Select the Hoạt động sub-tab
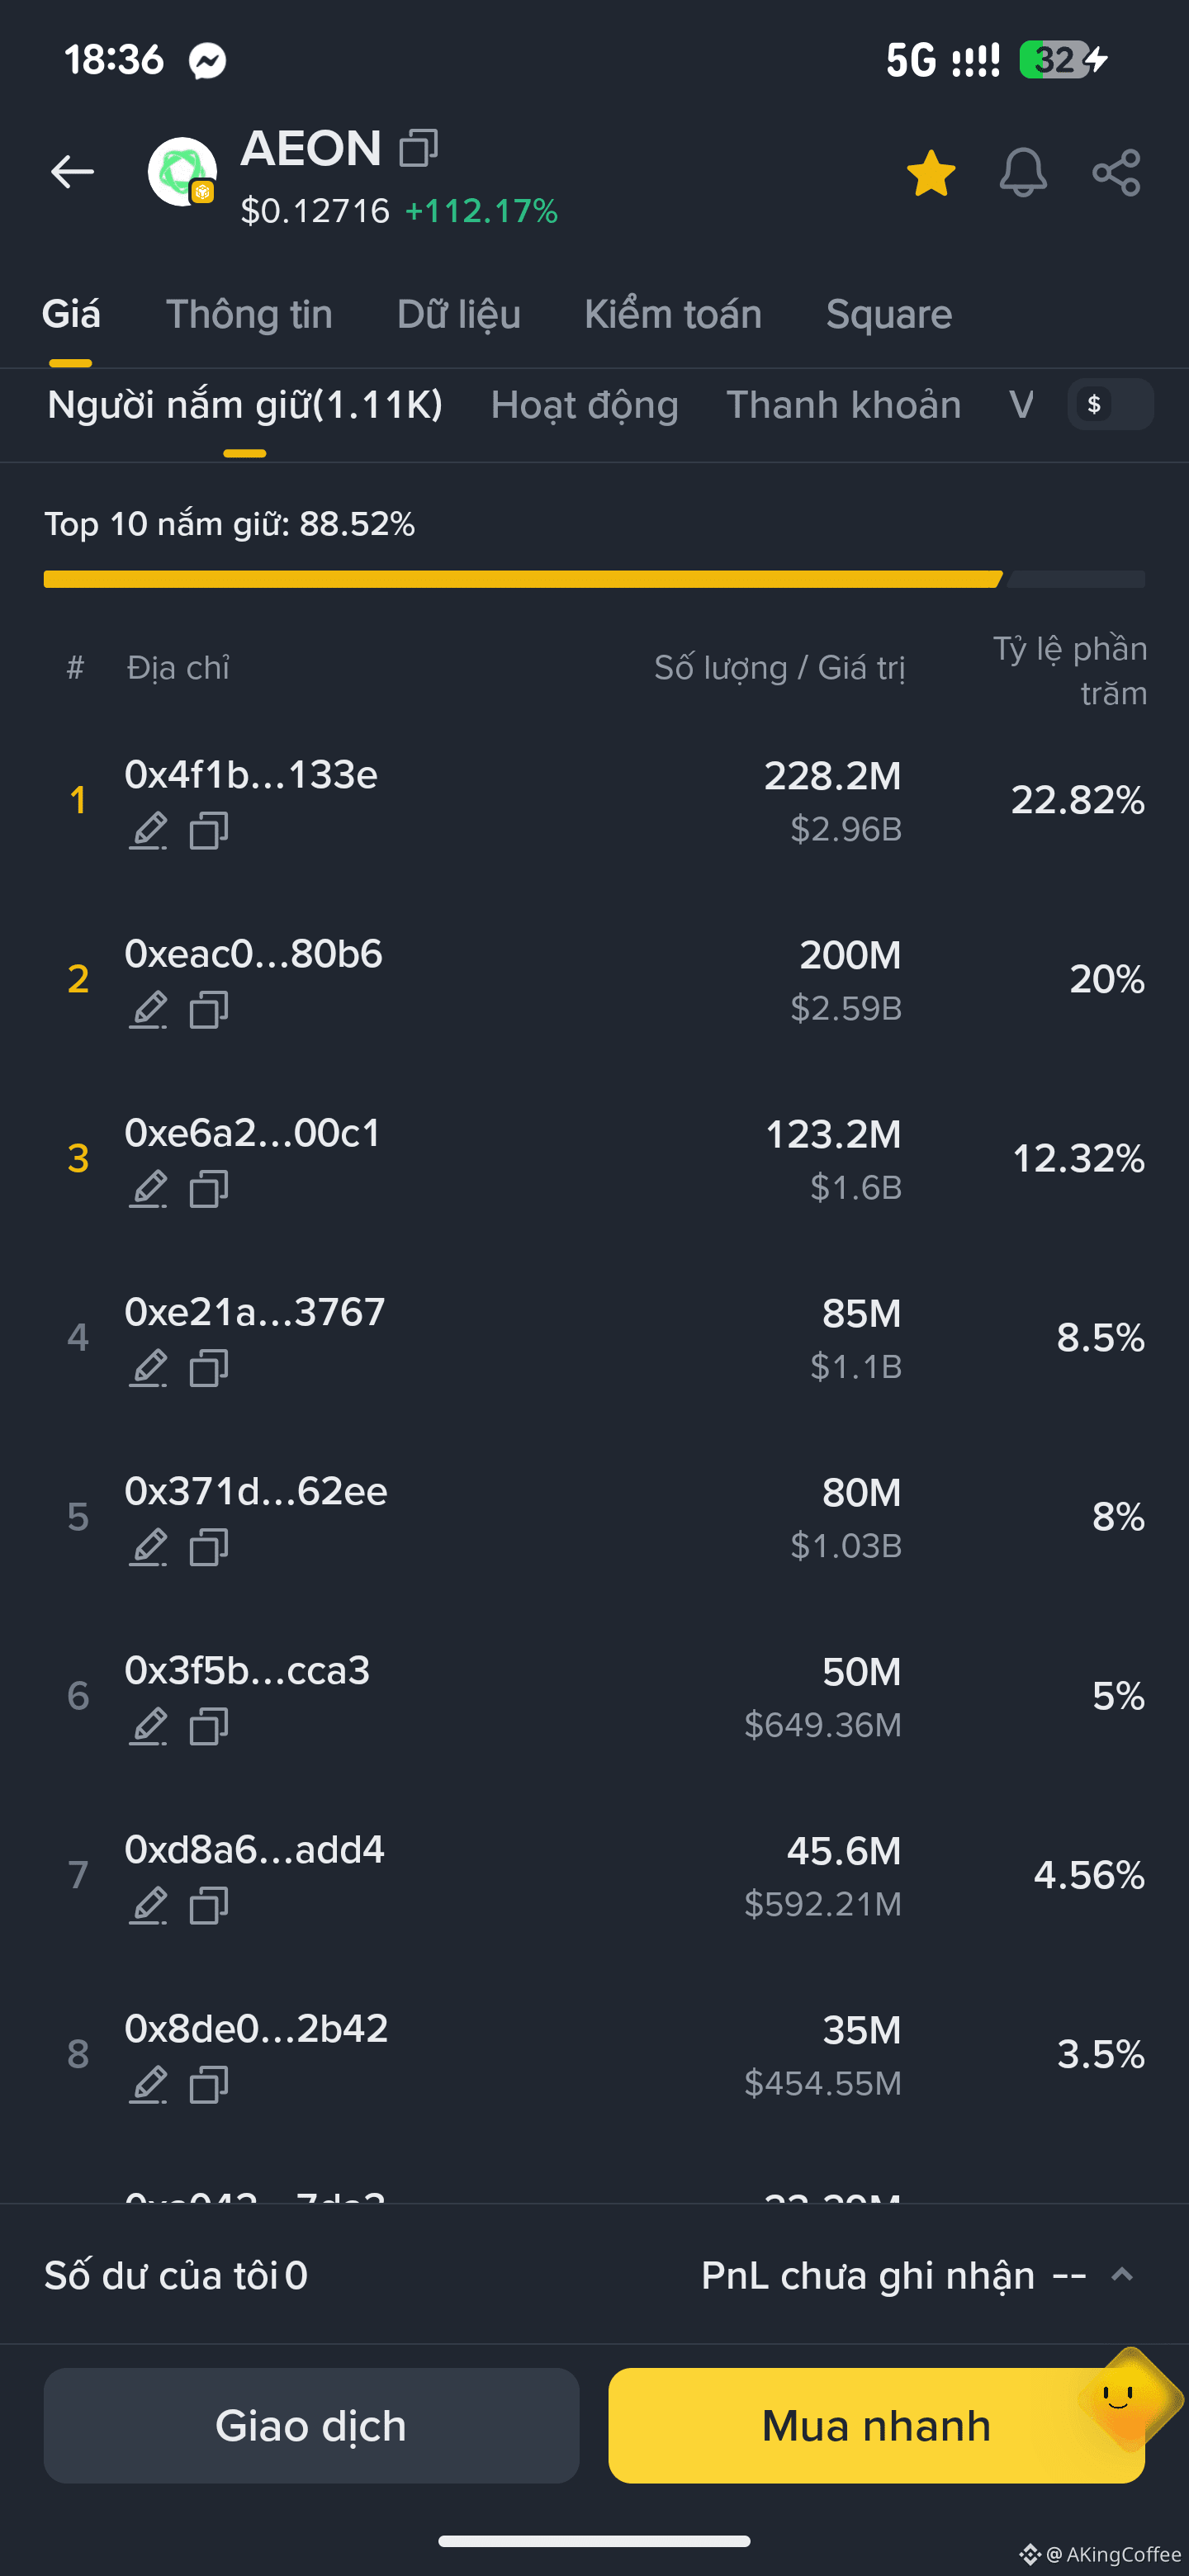The width and height of the screenshot is (1189, 2576). pos(584,405)
